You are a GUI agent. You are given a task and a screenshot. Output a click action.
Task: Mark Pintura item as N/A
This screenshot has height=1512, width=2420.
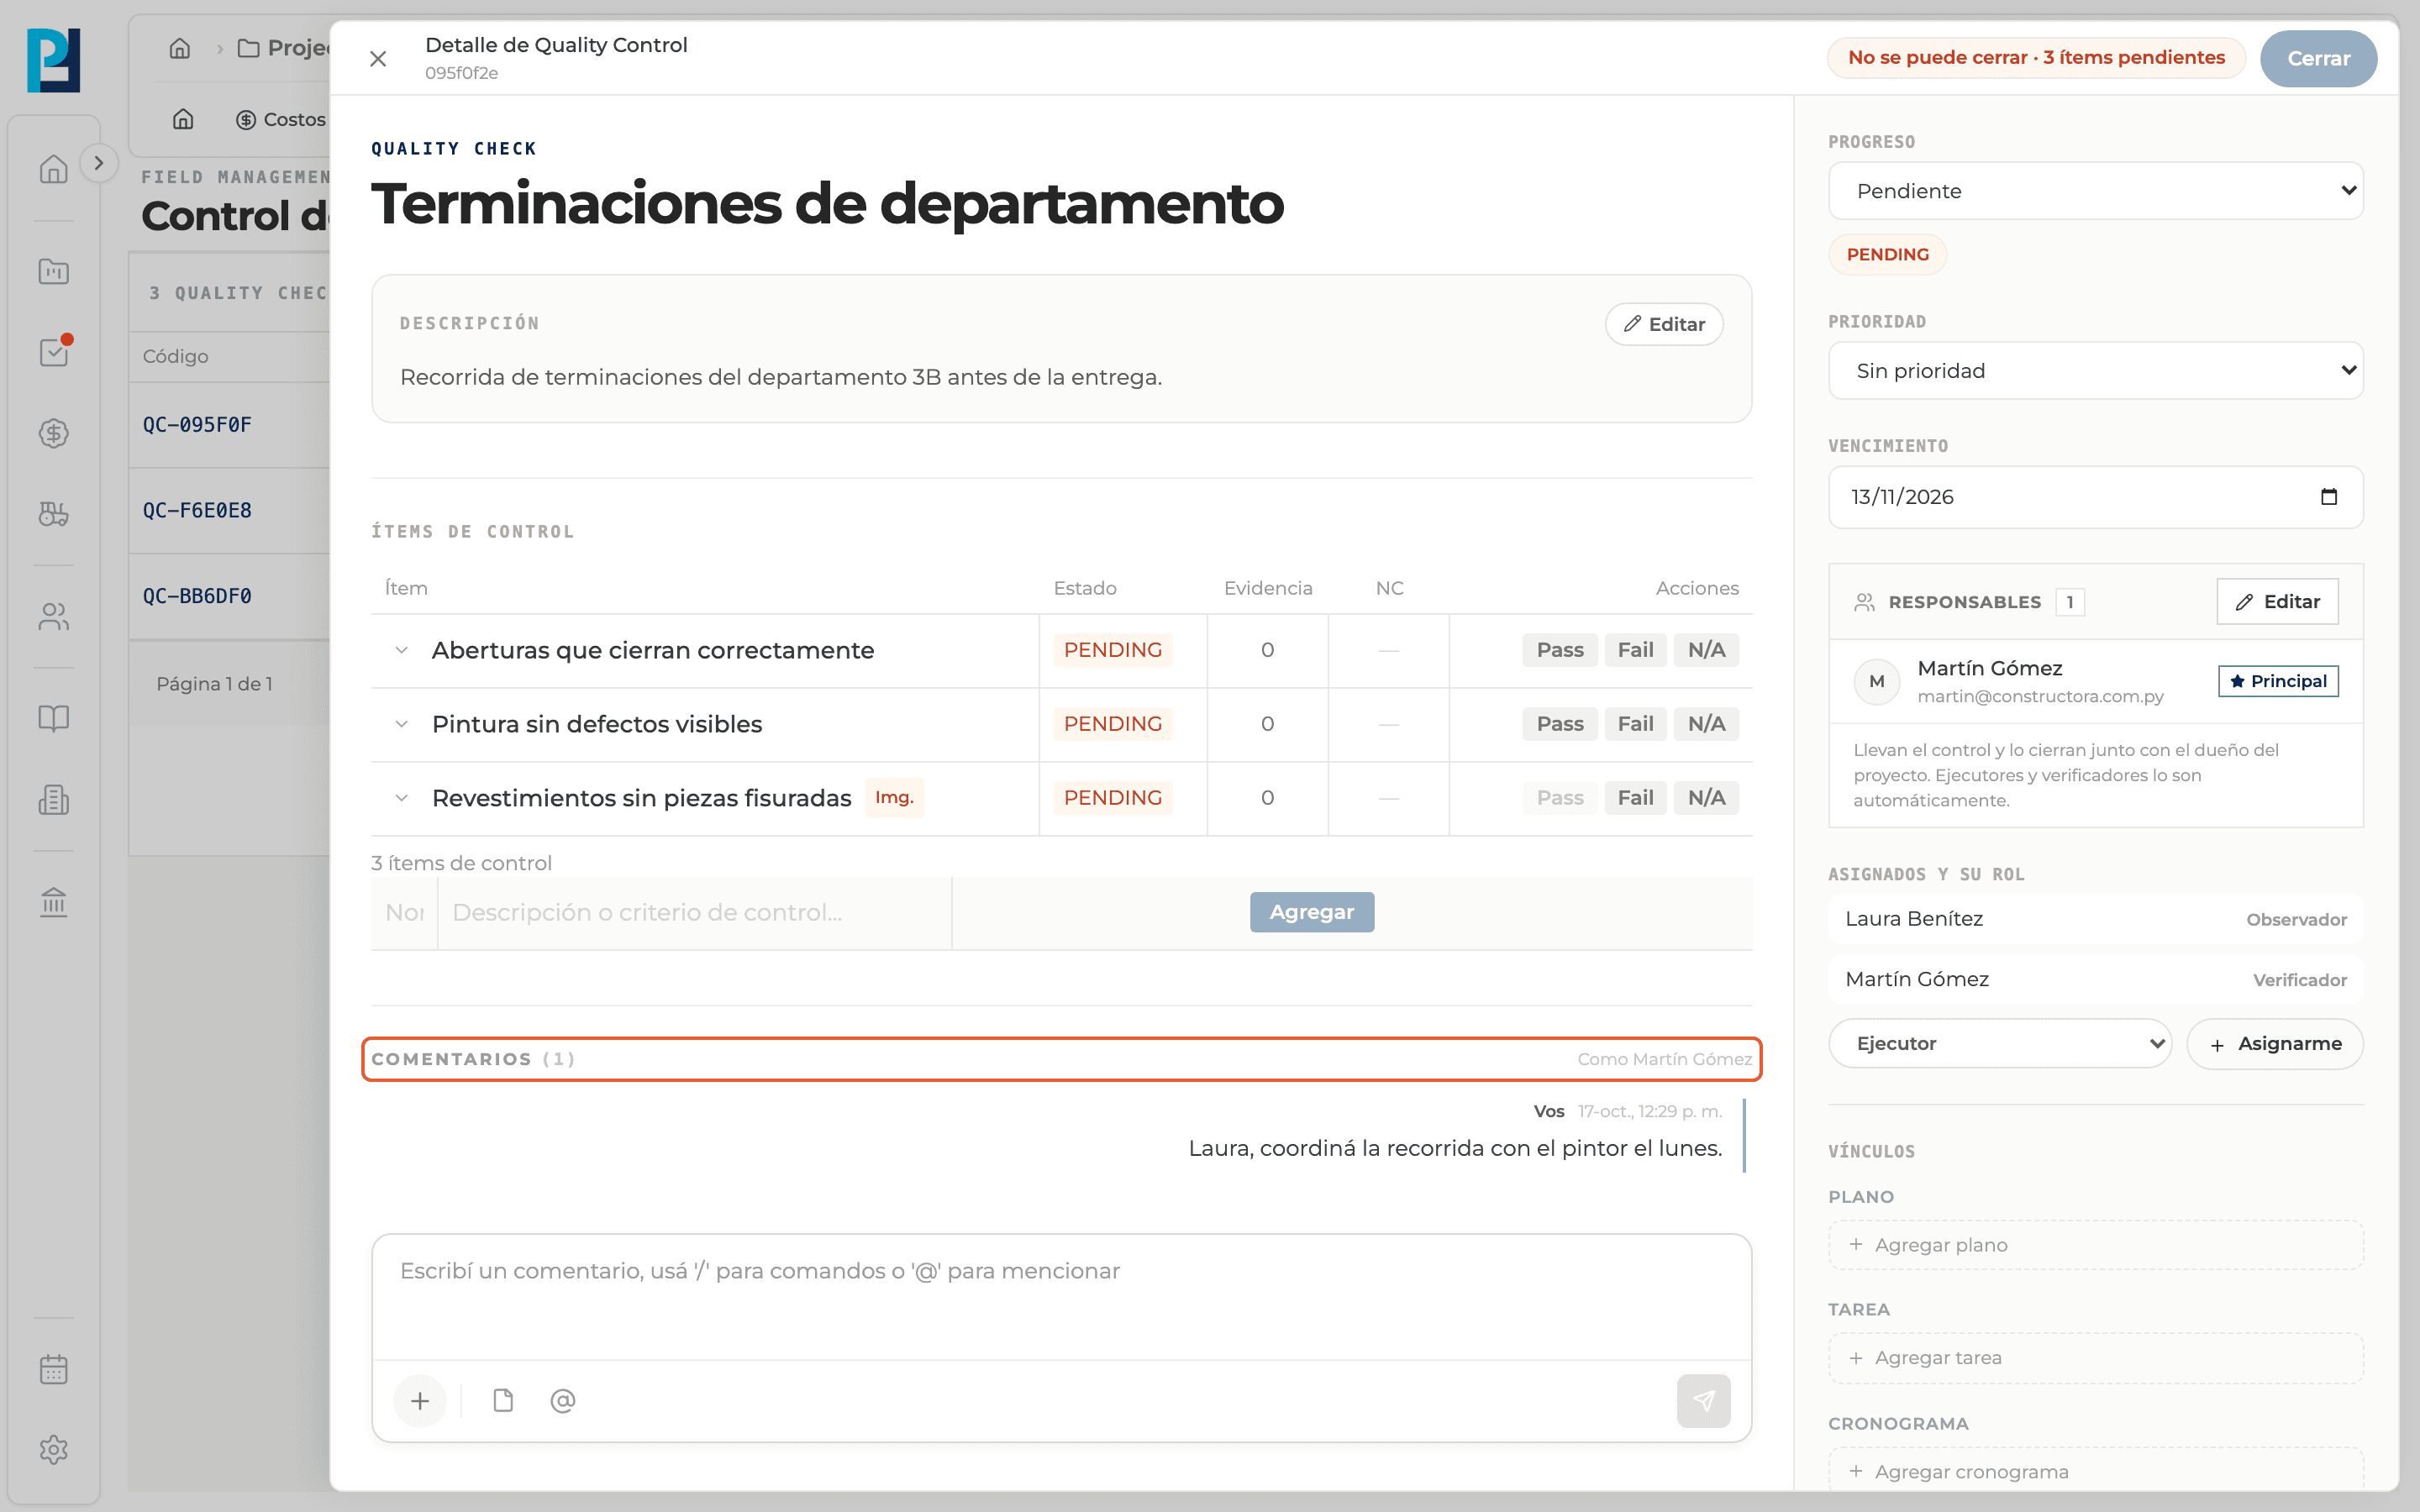tap(1706, 724)
